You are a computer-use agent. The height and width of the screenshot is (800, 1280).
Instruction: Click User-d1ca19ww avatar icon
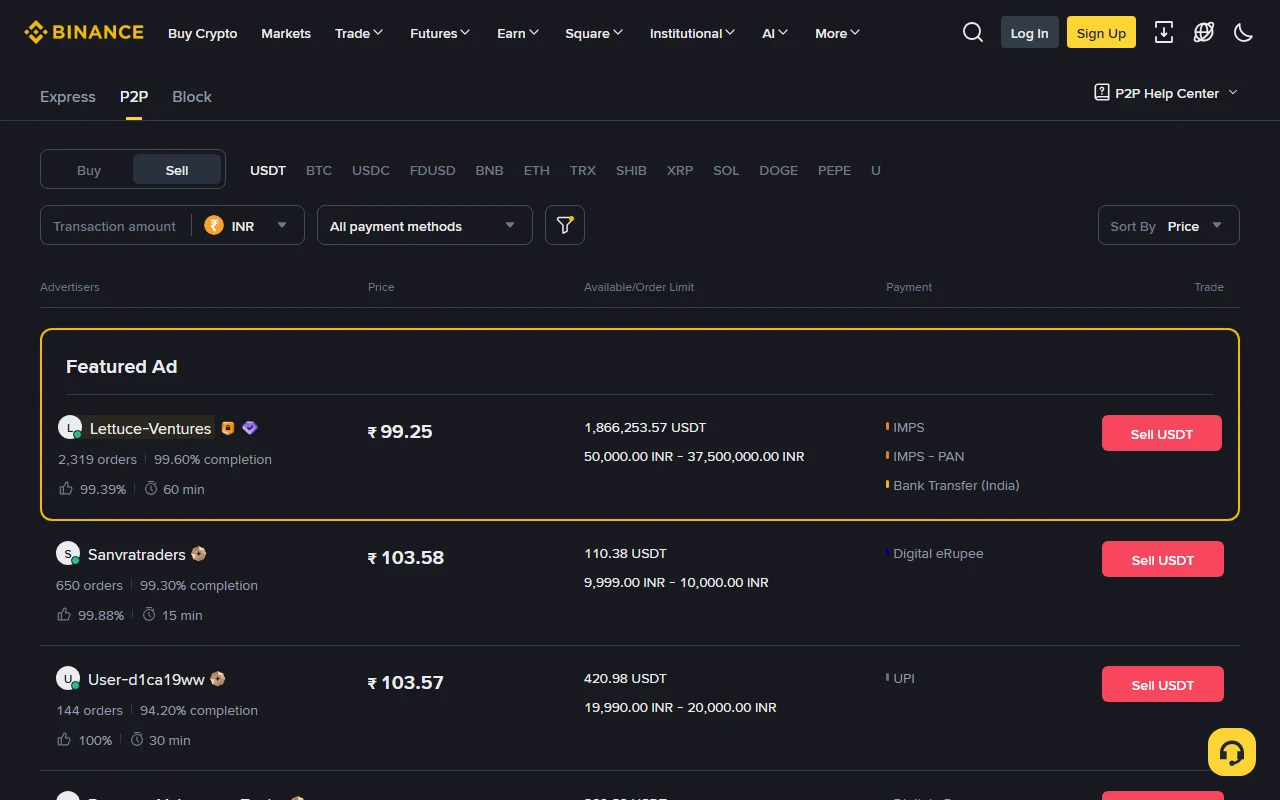point(68,678)
